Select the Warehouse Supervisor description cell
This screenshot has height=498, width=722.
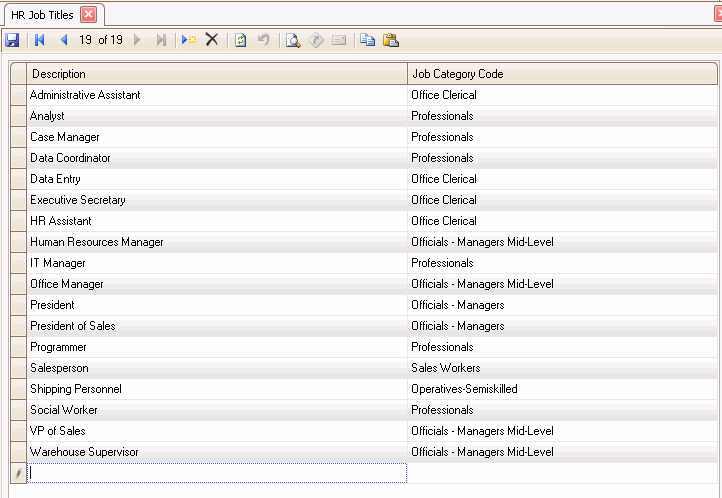(x=217, y=452)
